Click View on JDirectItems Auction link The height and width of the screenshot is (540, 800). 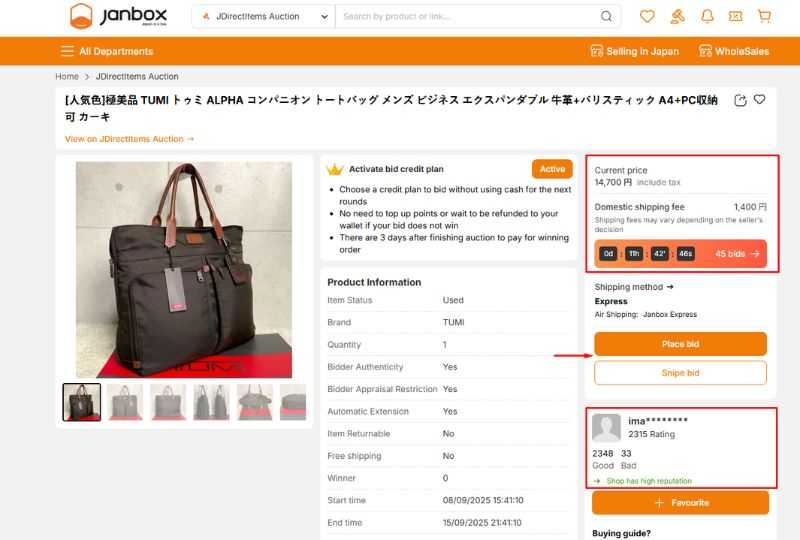[129, 139]
